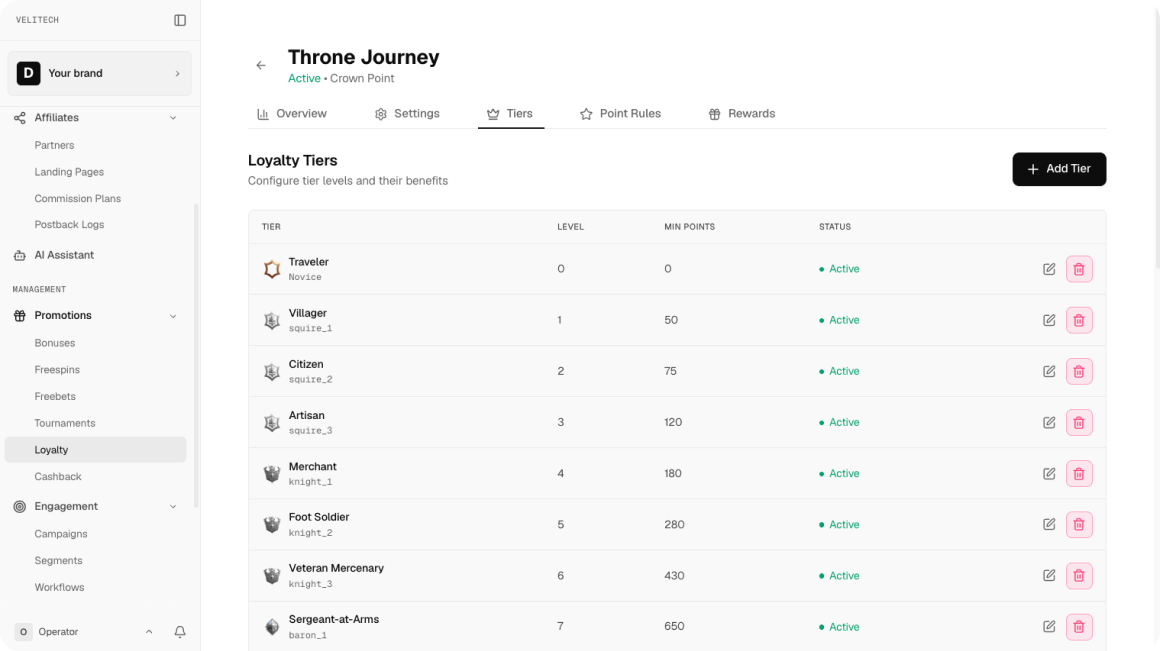Collapse the Affiliates section chevron
1160x651 pixels.
tap(173, 118)
